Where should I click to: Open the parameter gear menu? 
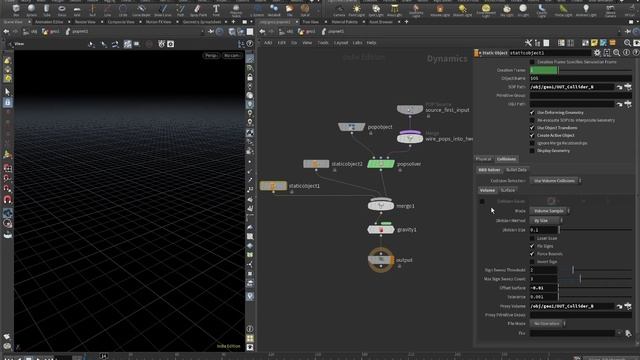pos(597,53)
